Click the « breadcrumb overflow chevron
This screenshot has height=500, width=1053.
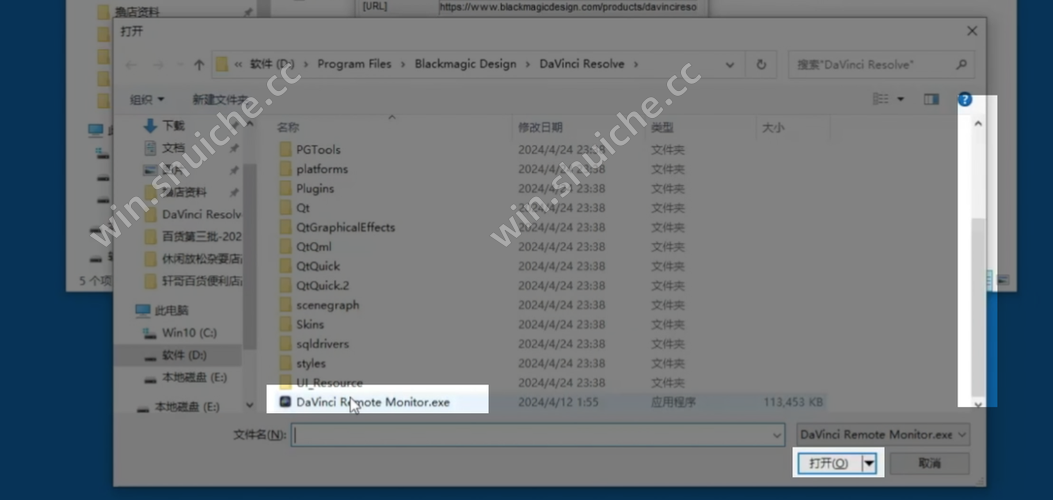(238, 64)
